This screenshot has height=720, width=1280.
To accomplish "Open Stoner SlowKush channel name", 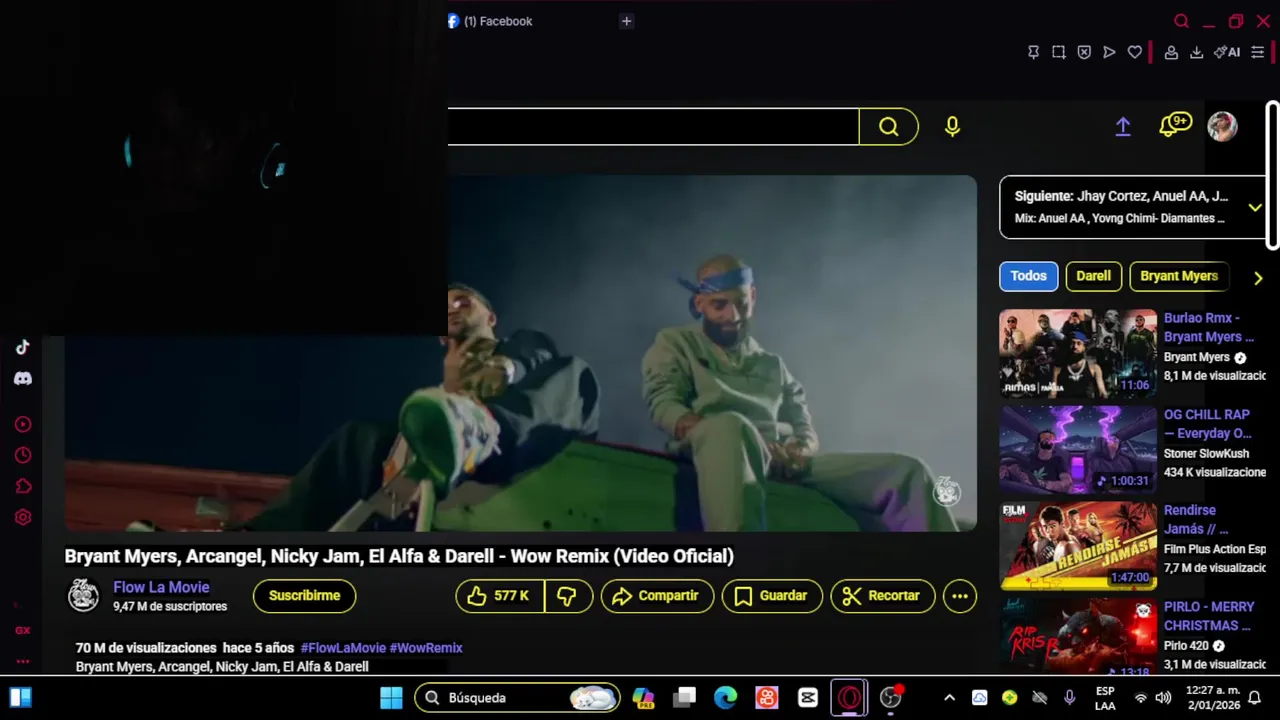I will tap(1206, 453).
